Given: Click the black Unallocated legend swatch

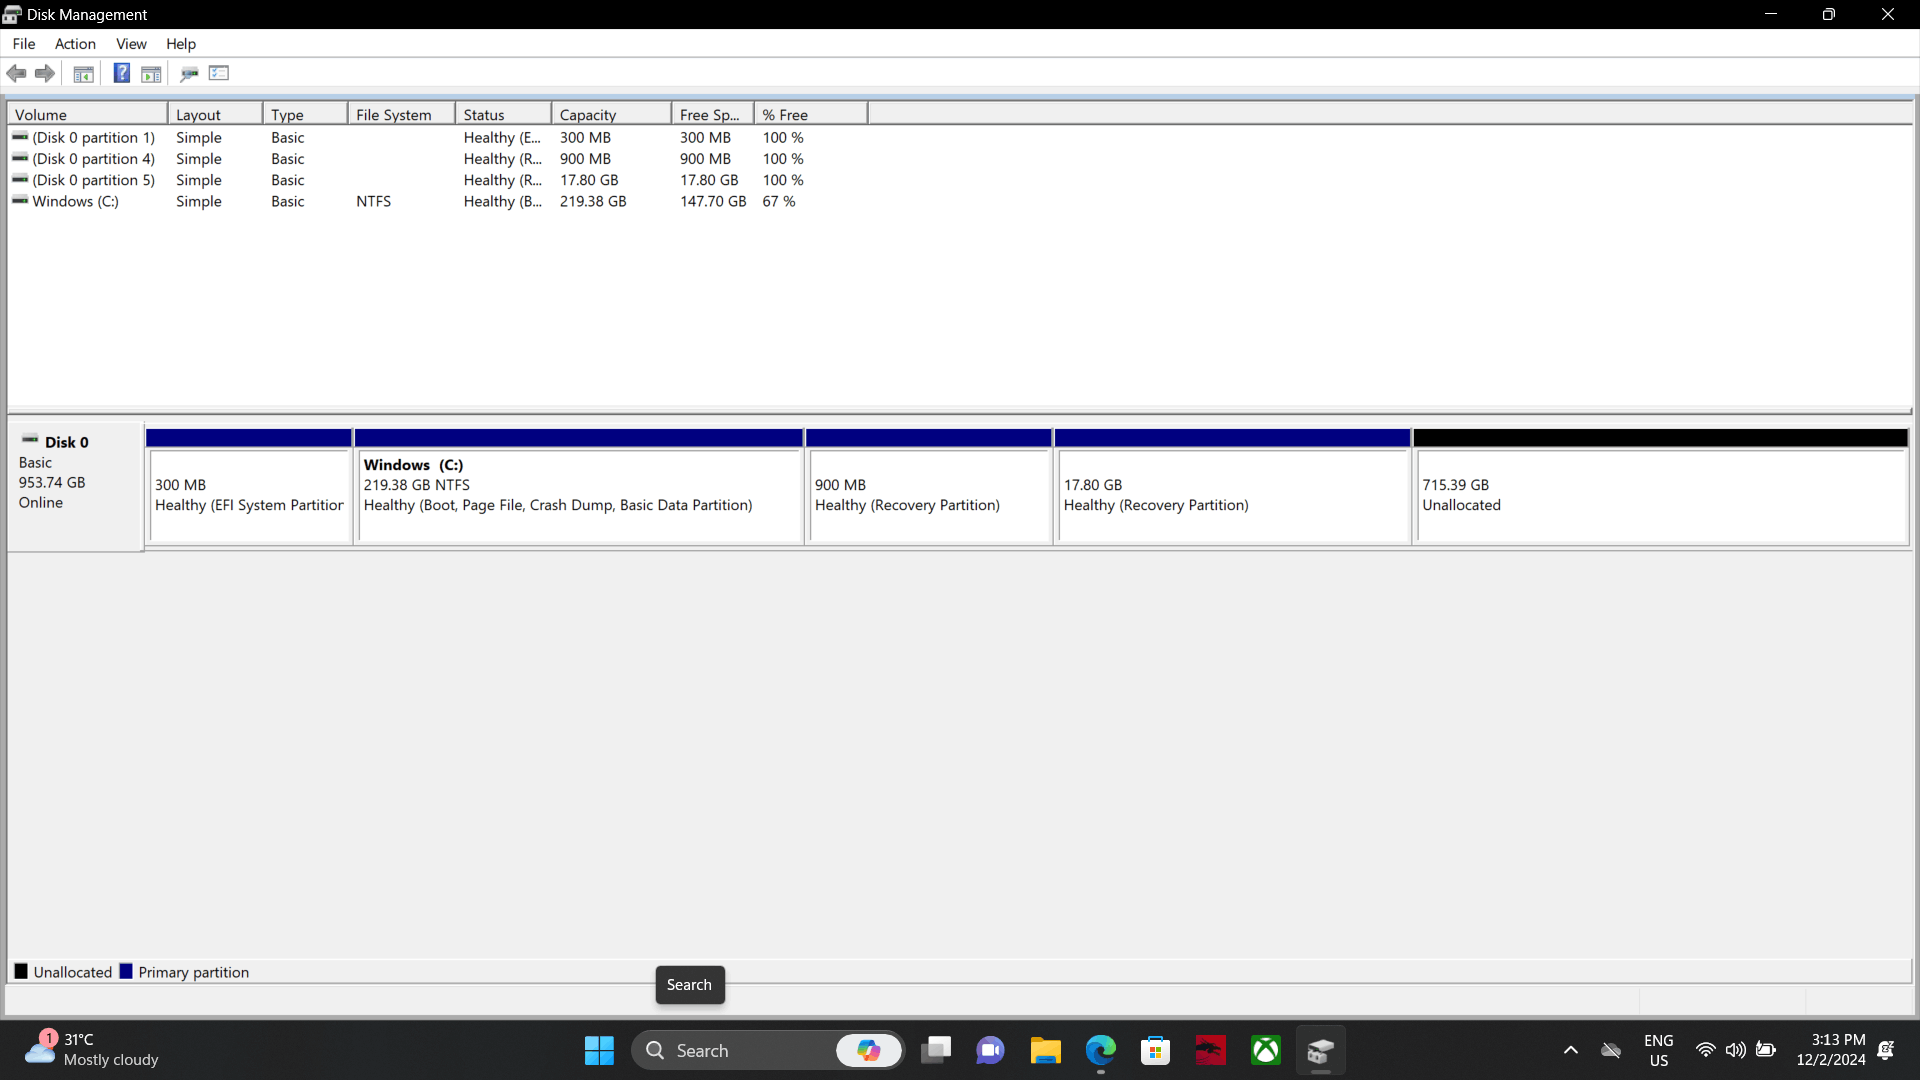Looking at the screenshot, I should coord(21,971).
